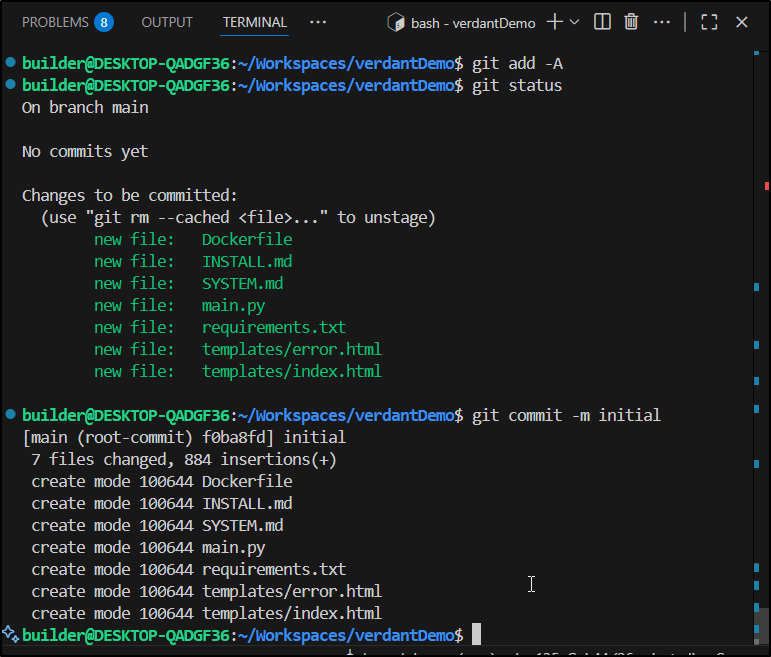Show additional panel views via ellipsis after Terminal
Image resolution: width=771 pixels, height=657 pixels.
pyautogui.click(x=318, y=22)
